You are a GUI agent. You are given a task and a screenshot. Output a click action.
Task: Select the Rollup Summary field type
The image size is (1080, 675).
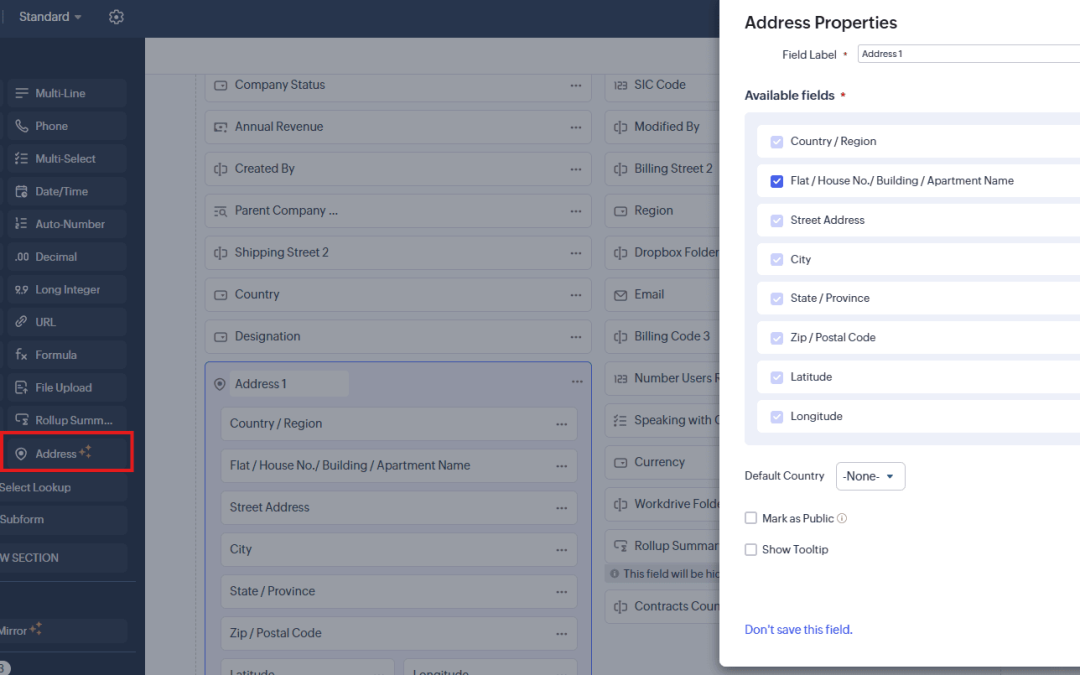tap(67, 420)
